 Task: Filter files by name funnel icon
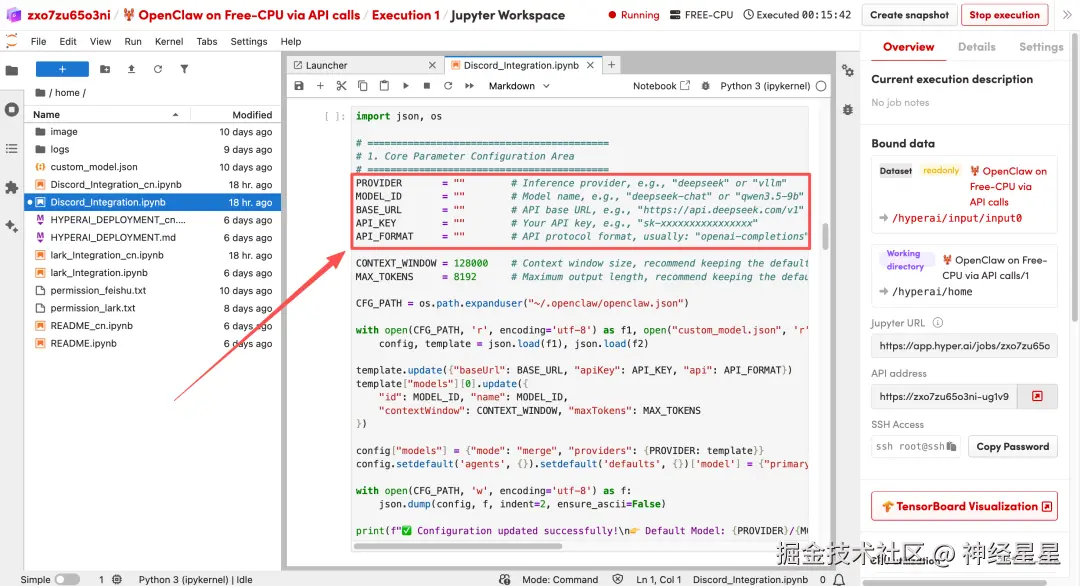pos(184,69)
